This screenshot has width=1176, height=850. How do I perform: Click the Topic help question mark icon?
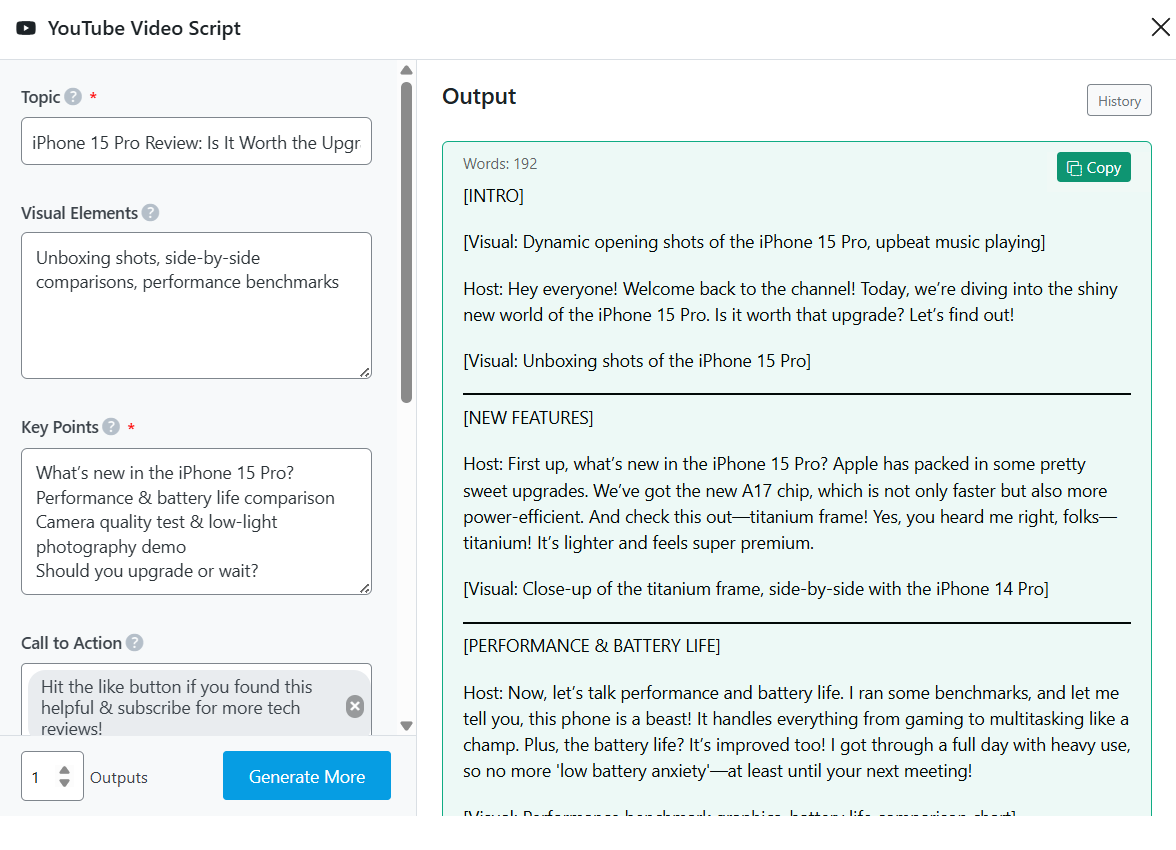pos(73,97)
